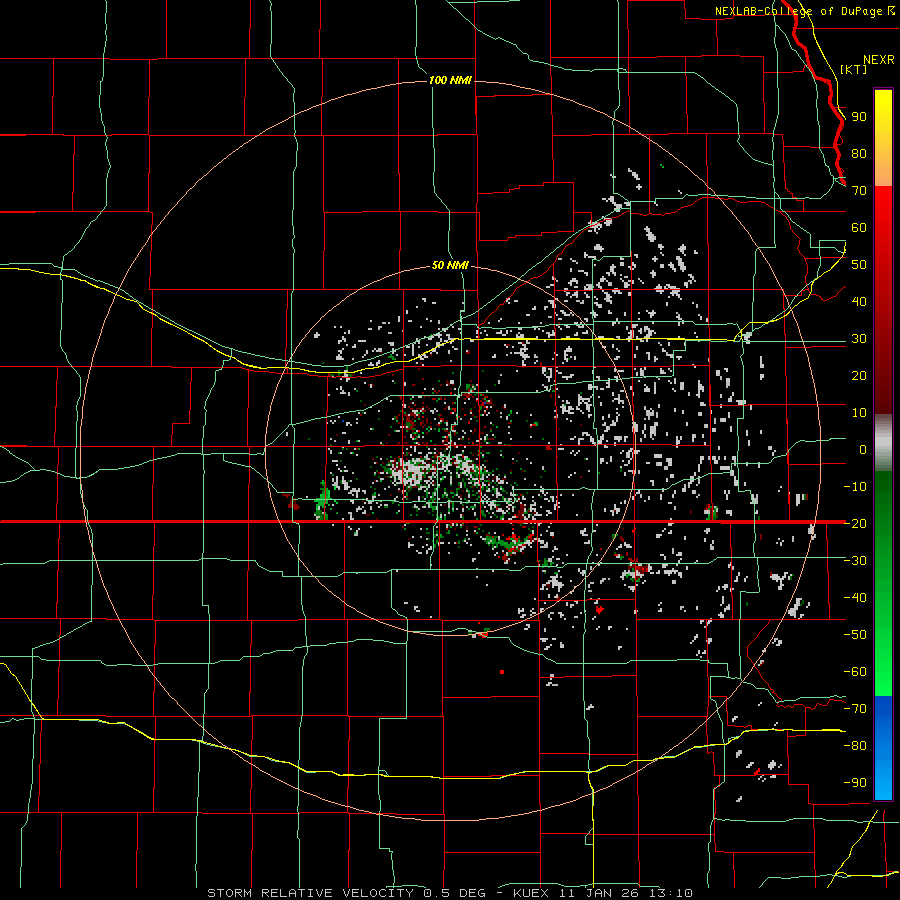Click the NEXLAB-College of DuPage label

point(801,11)
